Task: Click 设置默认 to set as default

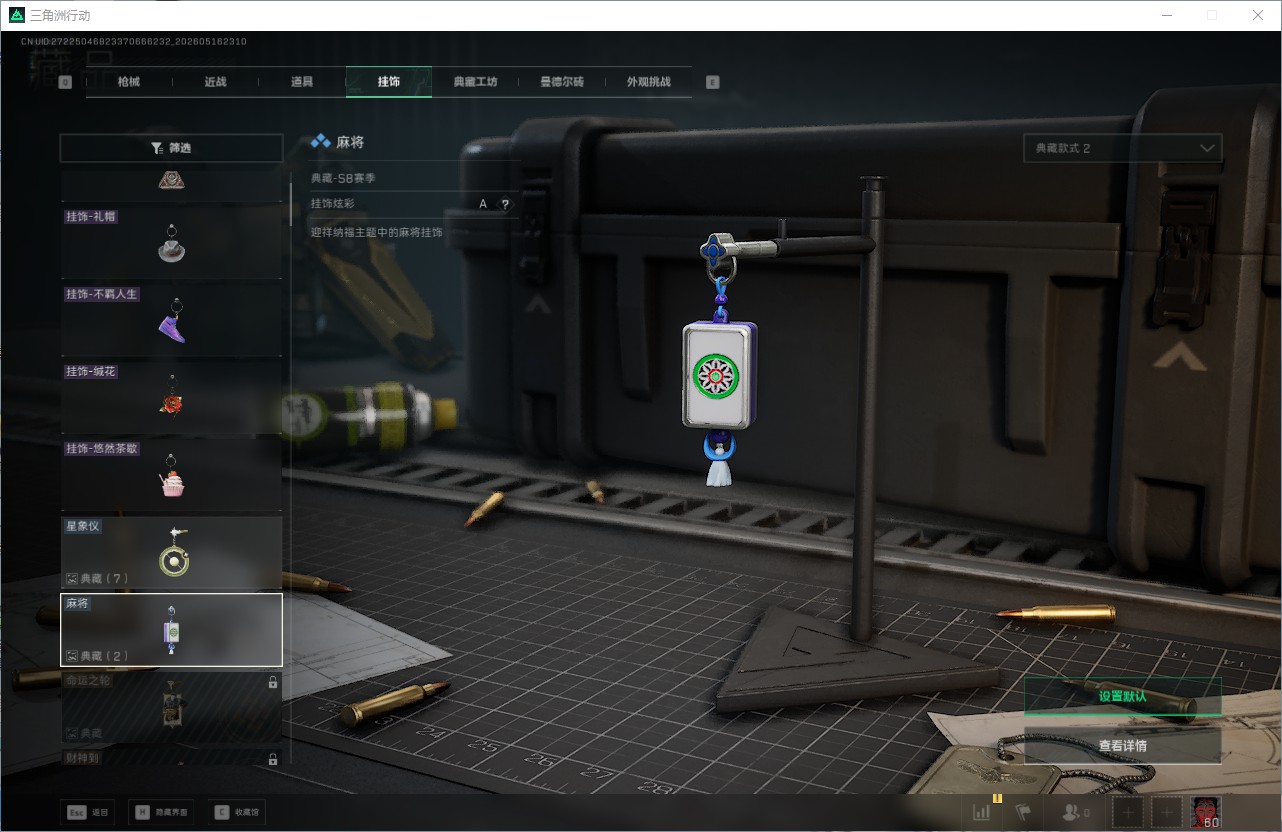Action: tap(1122, 696)
